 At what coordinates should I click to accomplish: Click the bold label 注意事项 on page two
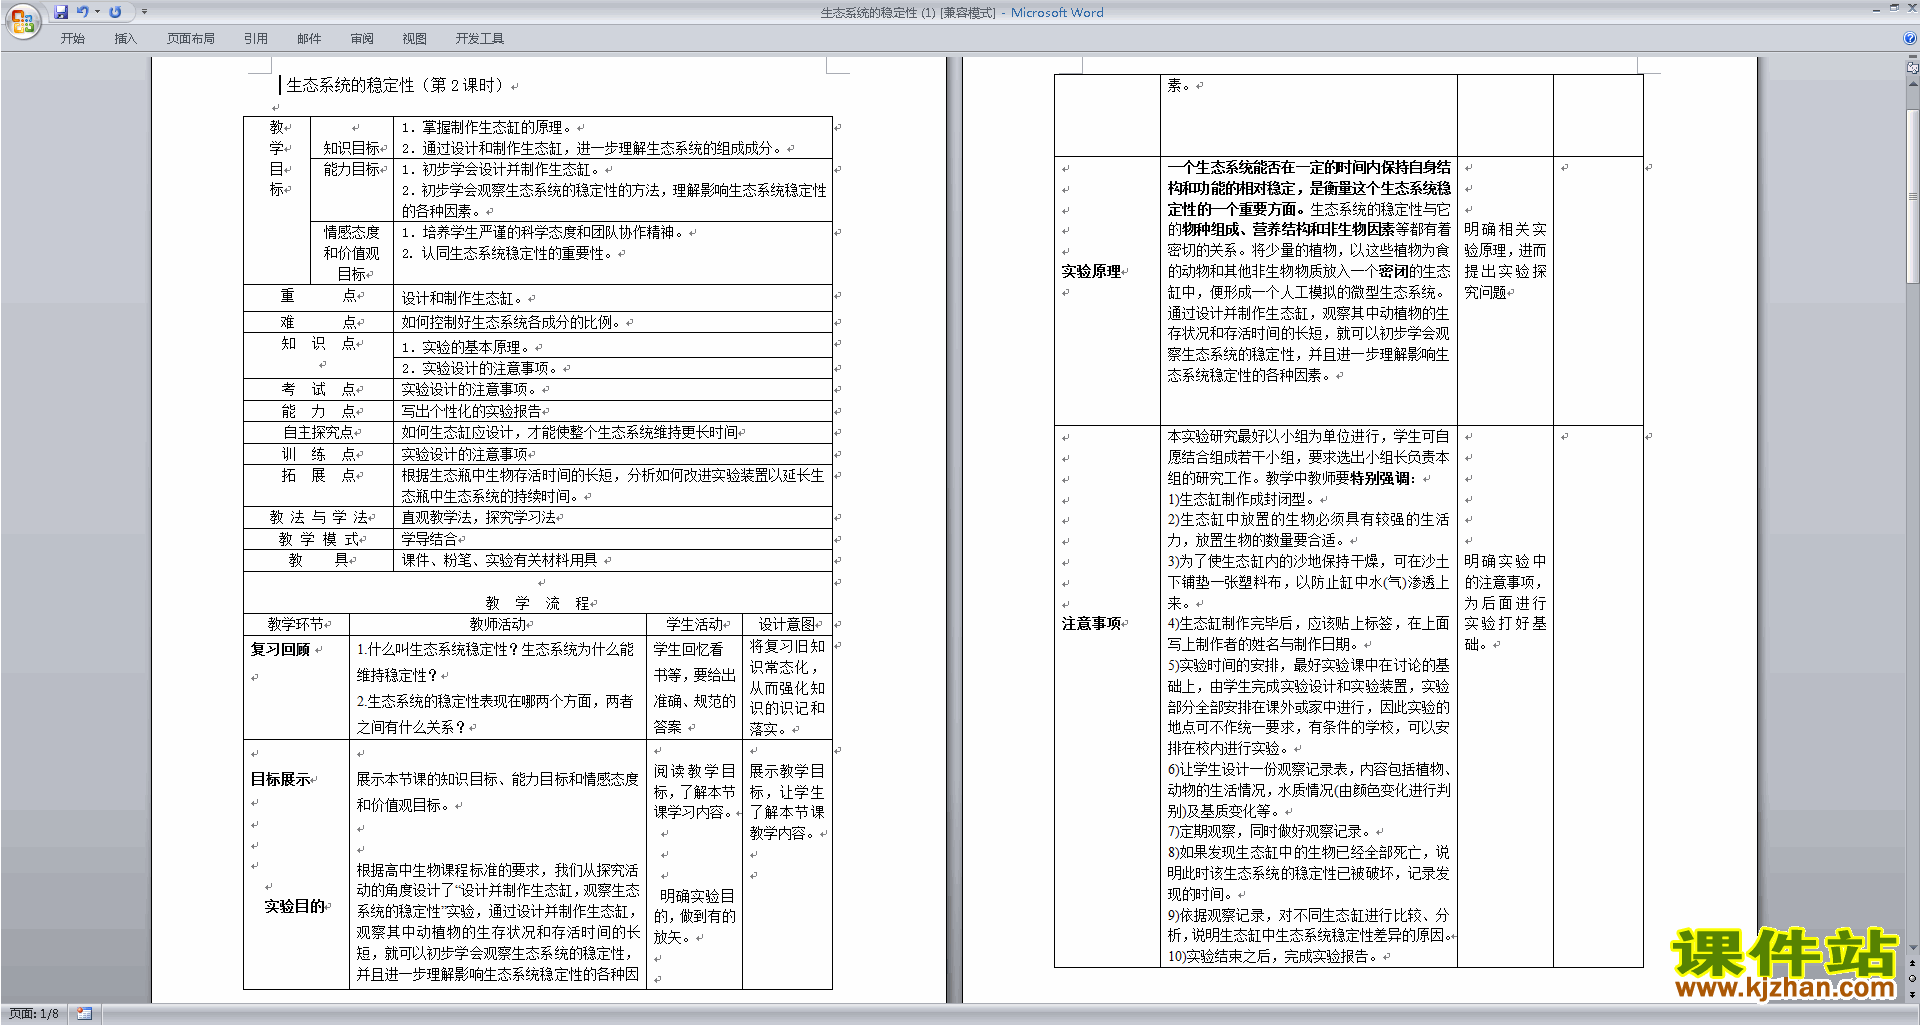[1091, 623]
